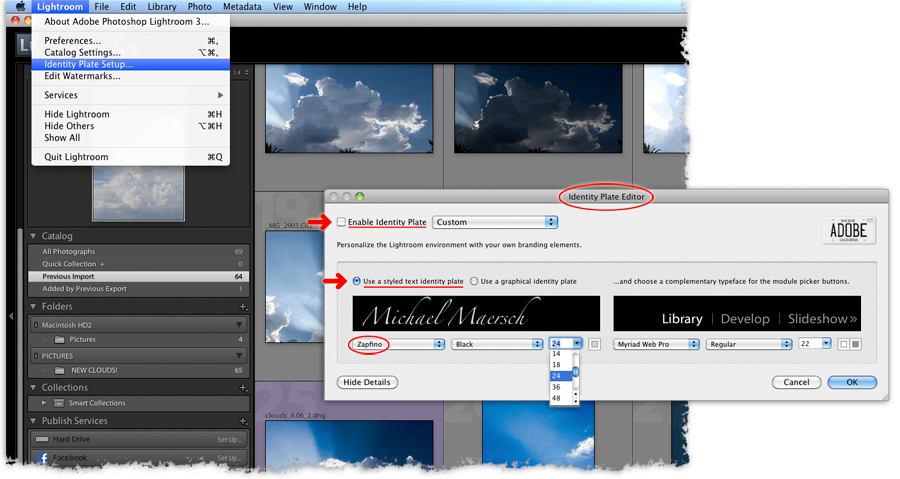Click the Macintosh HD2 green status indicator
Viewport: 900px width, 479px height.
click(36, 325)
